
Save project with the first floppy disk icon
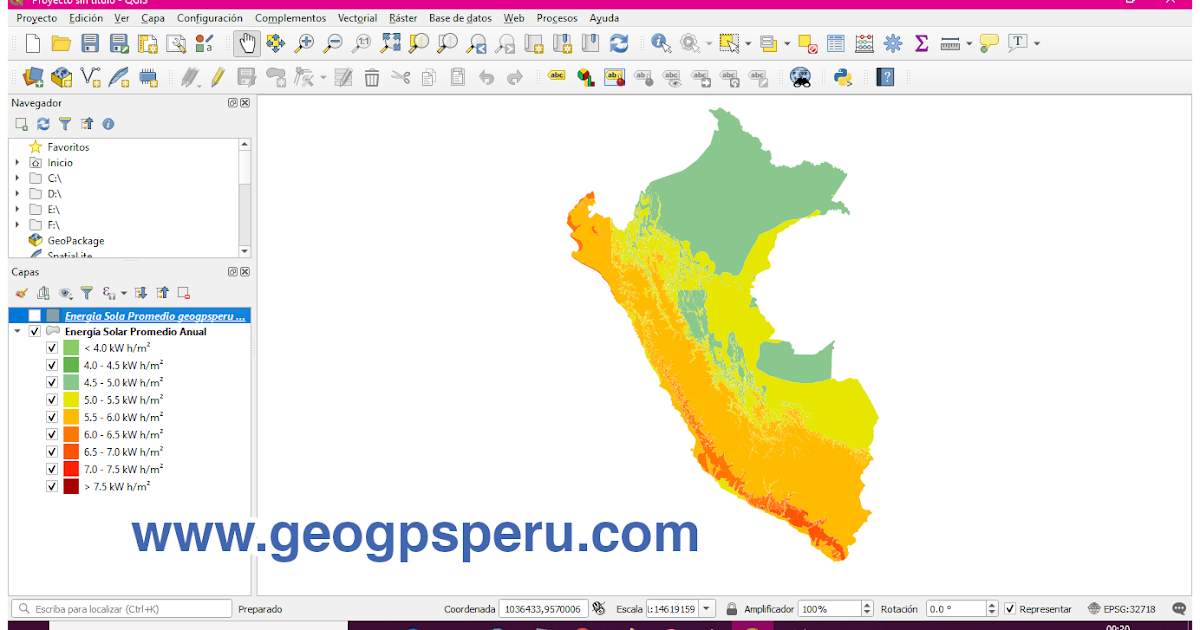tap(90, 43)
